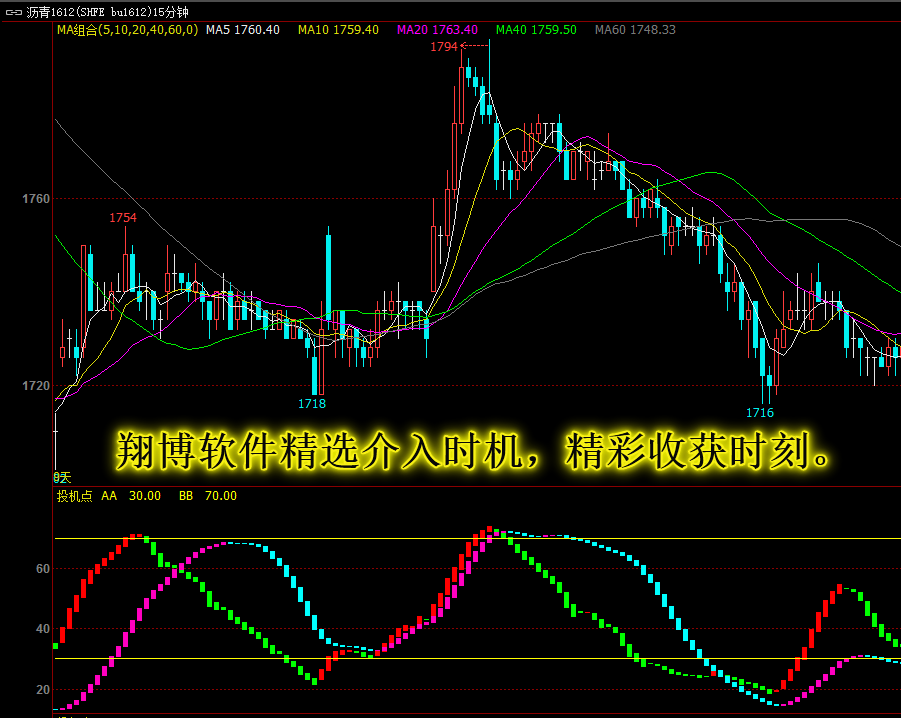Click the 60 level on the indicator axis

point(43,569)
